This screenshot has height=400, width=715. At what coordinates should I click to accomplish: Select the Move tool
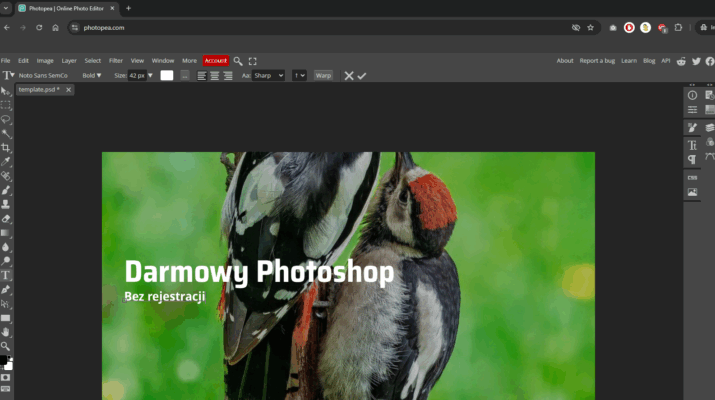click(x=5, y=91)
